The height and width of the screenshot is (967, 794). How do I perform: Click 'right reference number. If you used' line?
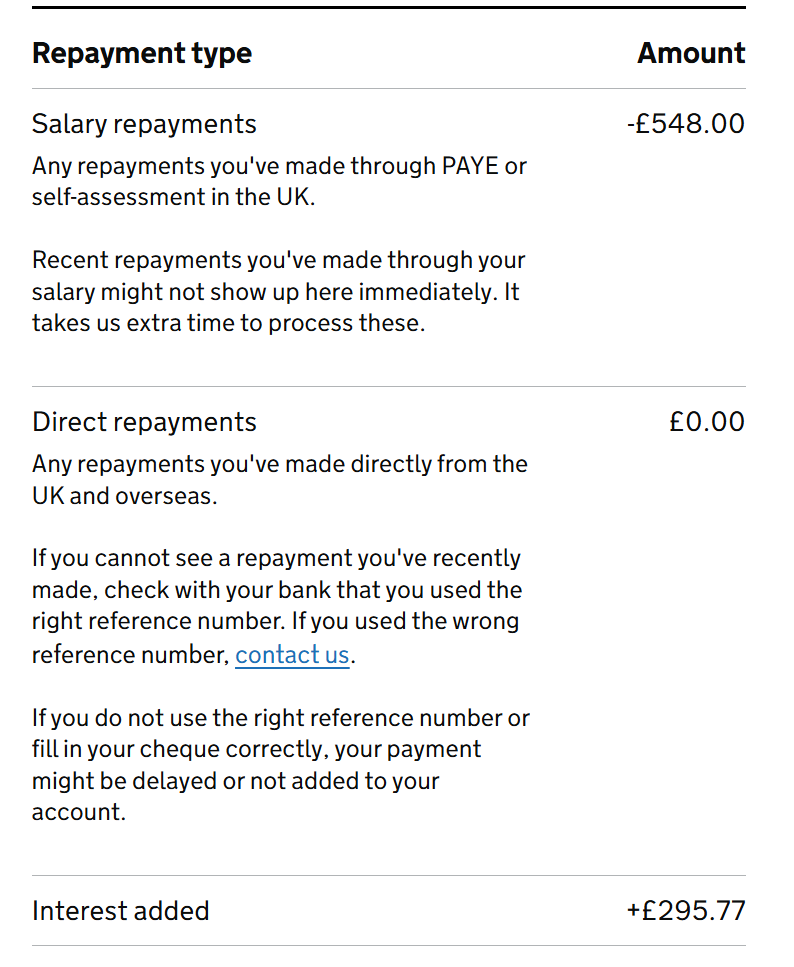(x=275, y=621)
